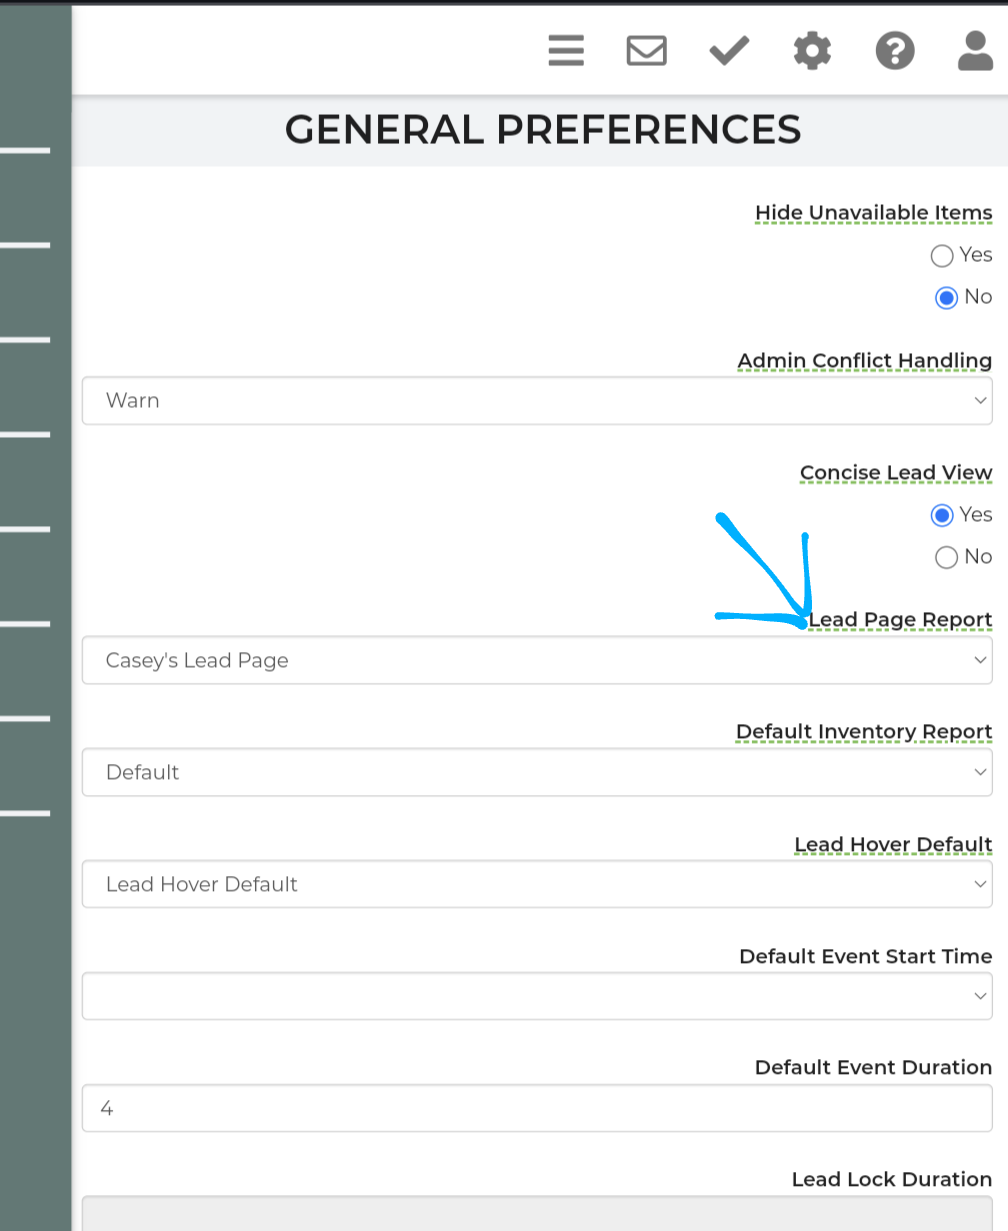The width and height of the screenshot is (1008, 1231).
Task: Select No for Hide Unavailable Items
Action: click(946, 298)
